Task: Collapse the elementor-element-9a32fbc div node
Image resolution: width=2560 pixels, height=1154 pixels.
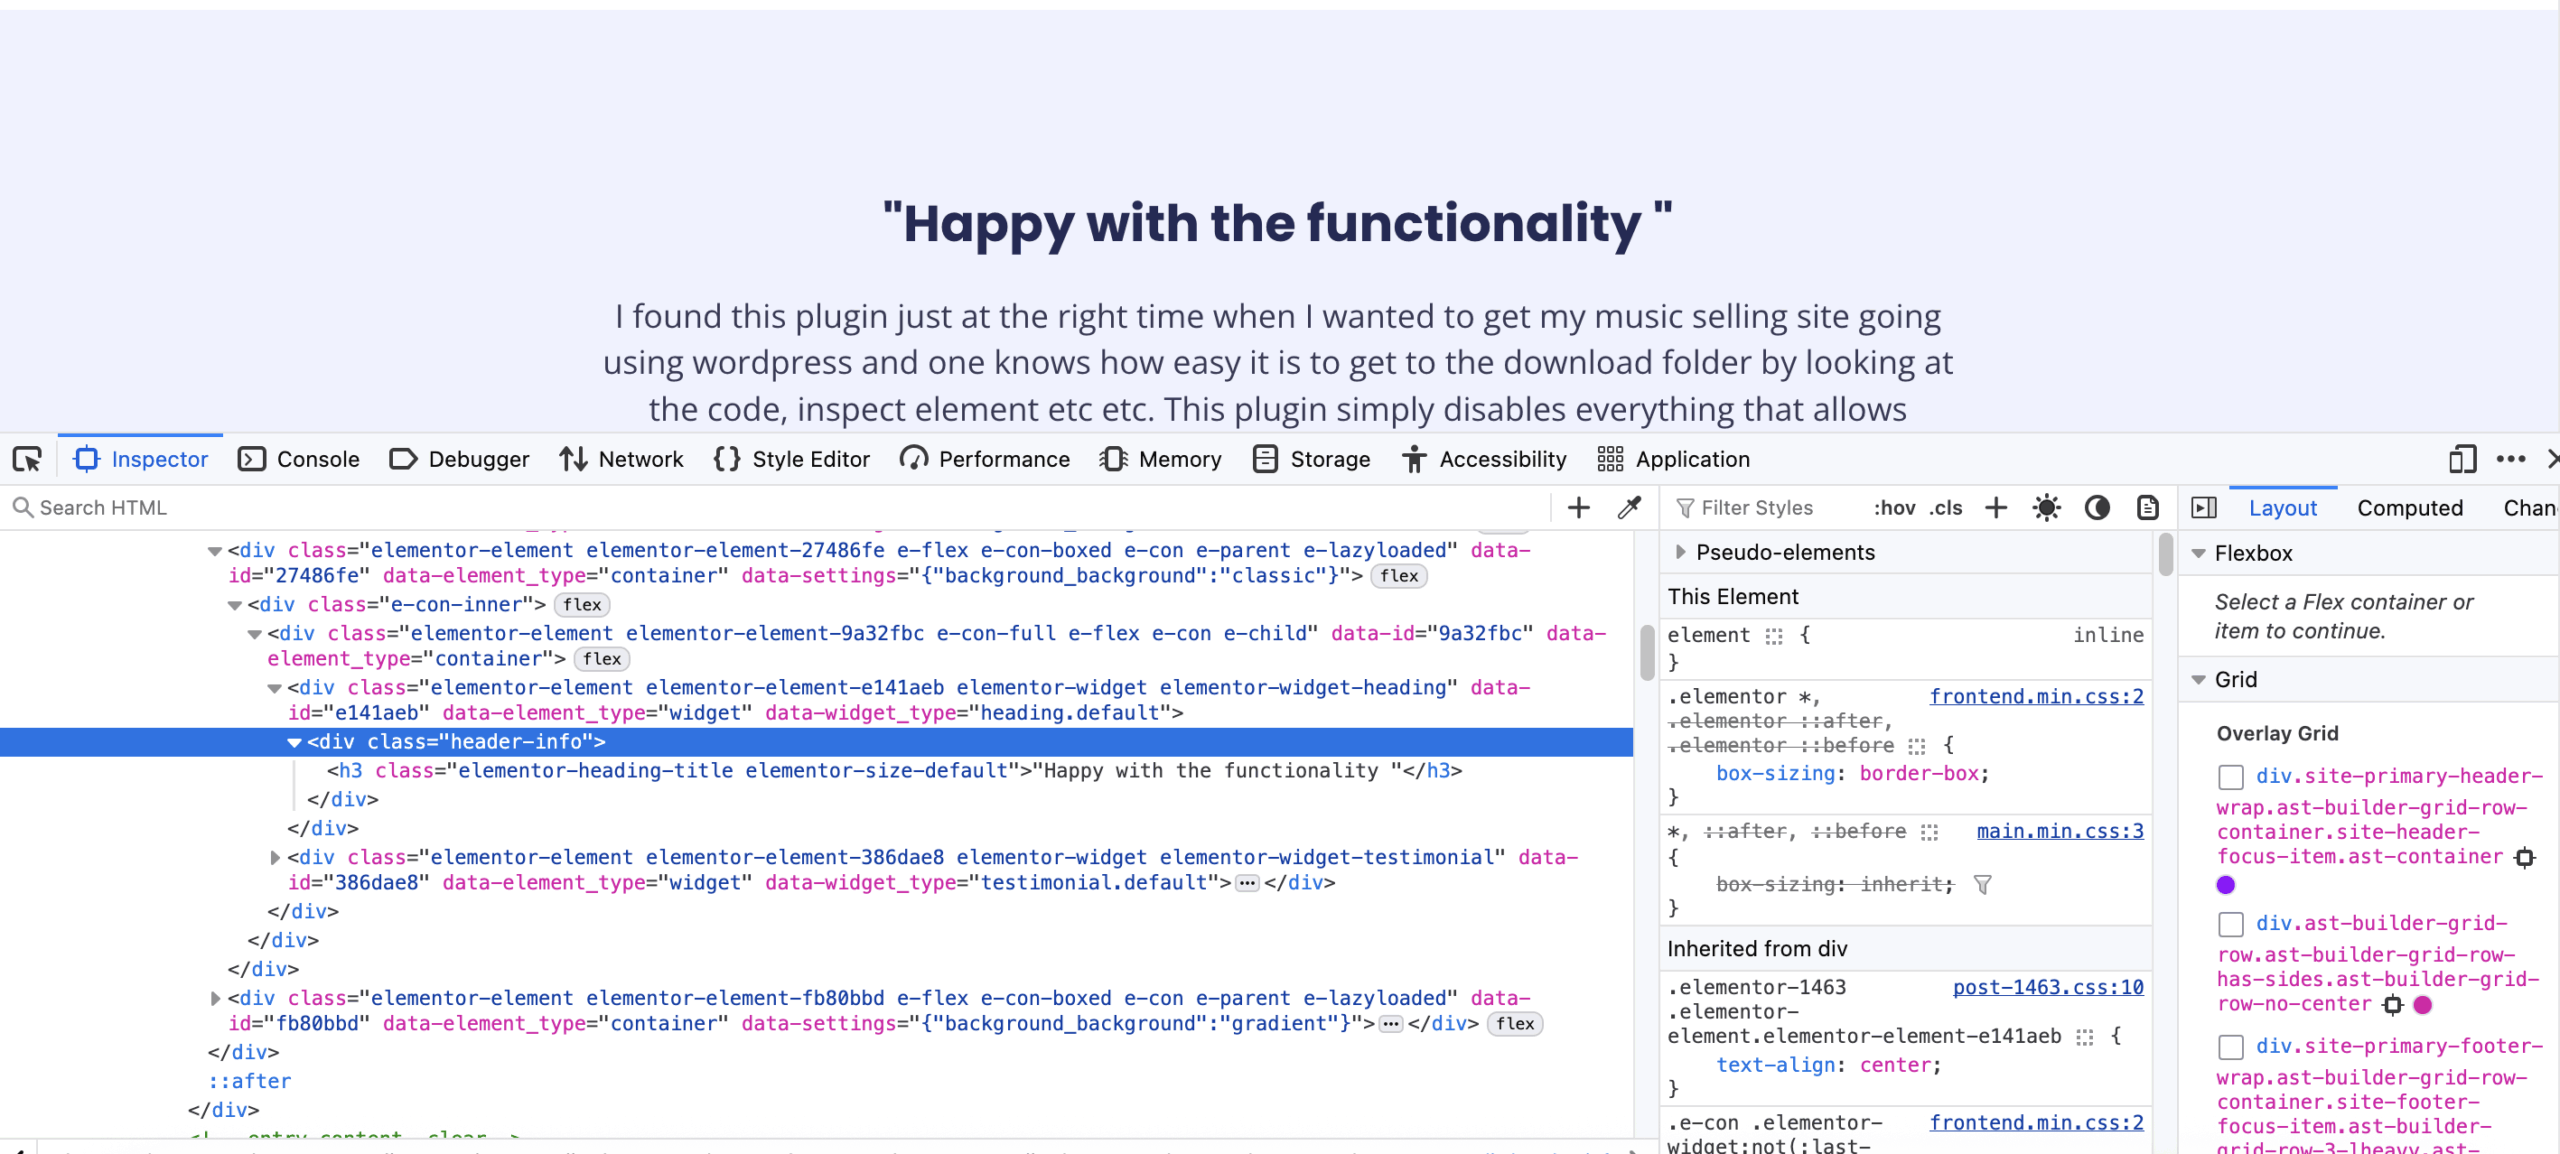Action: tap(254, 634)
